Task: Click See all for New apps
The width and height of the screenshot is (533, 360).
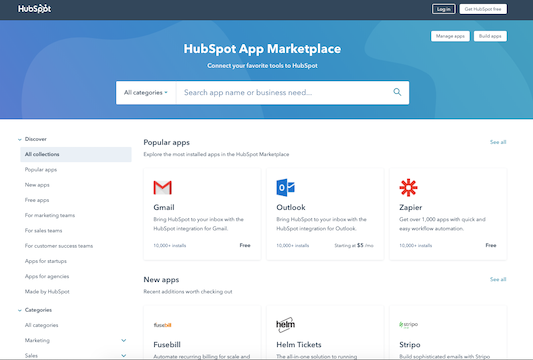Action: pyautogui.click(x=498, y=279)
